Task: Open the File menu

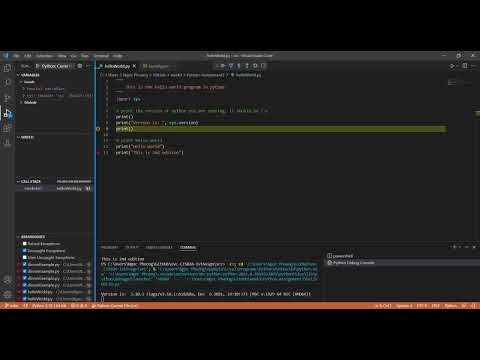Action: point(16,56)
